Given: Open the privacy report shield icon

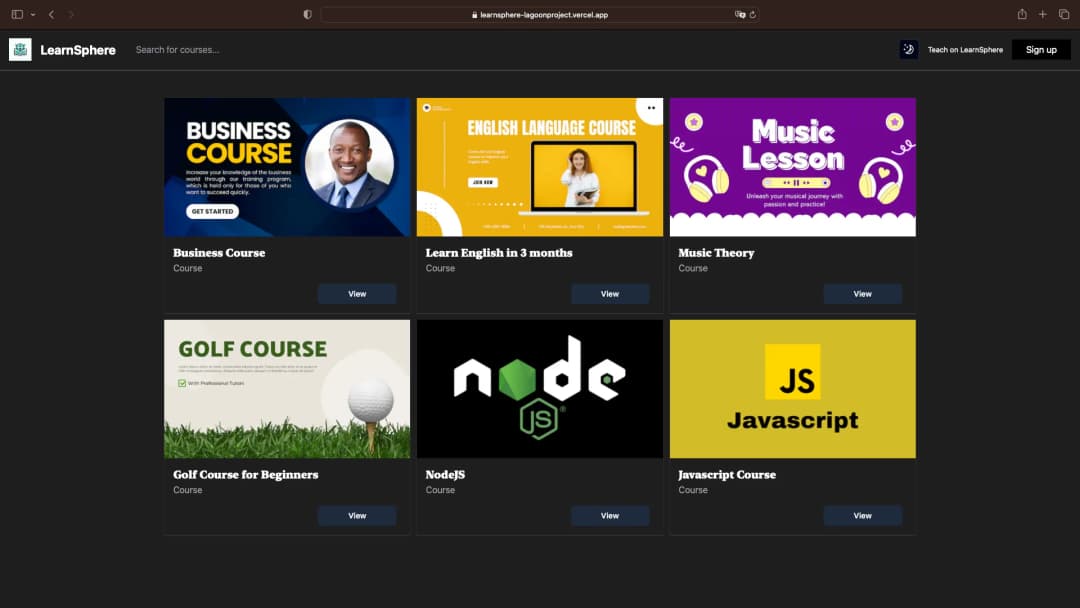Looking at the screenshot, I should pyautogui.click(x=307, y=14).
